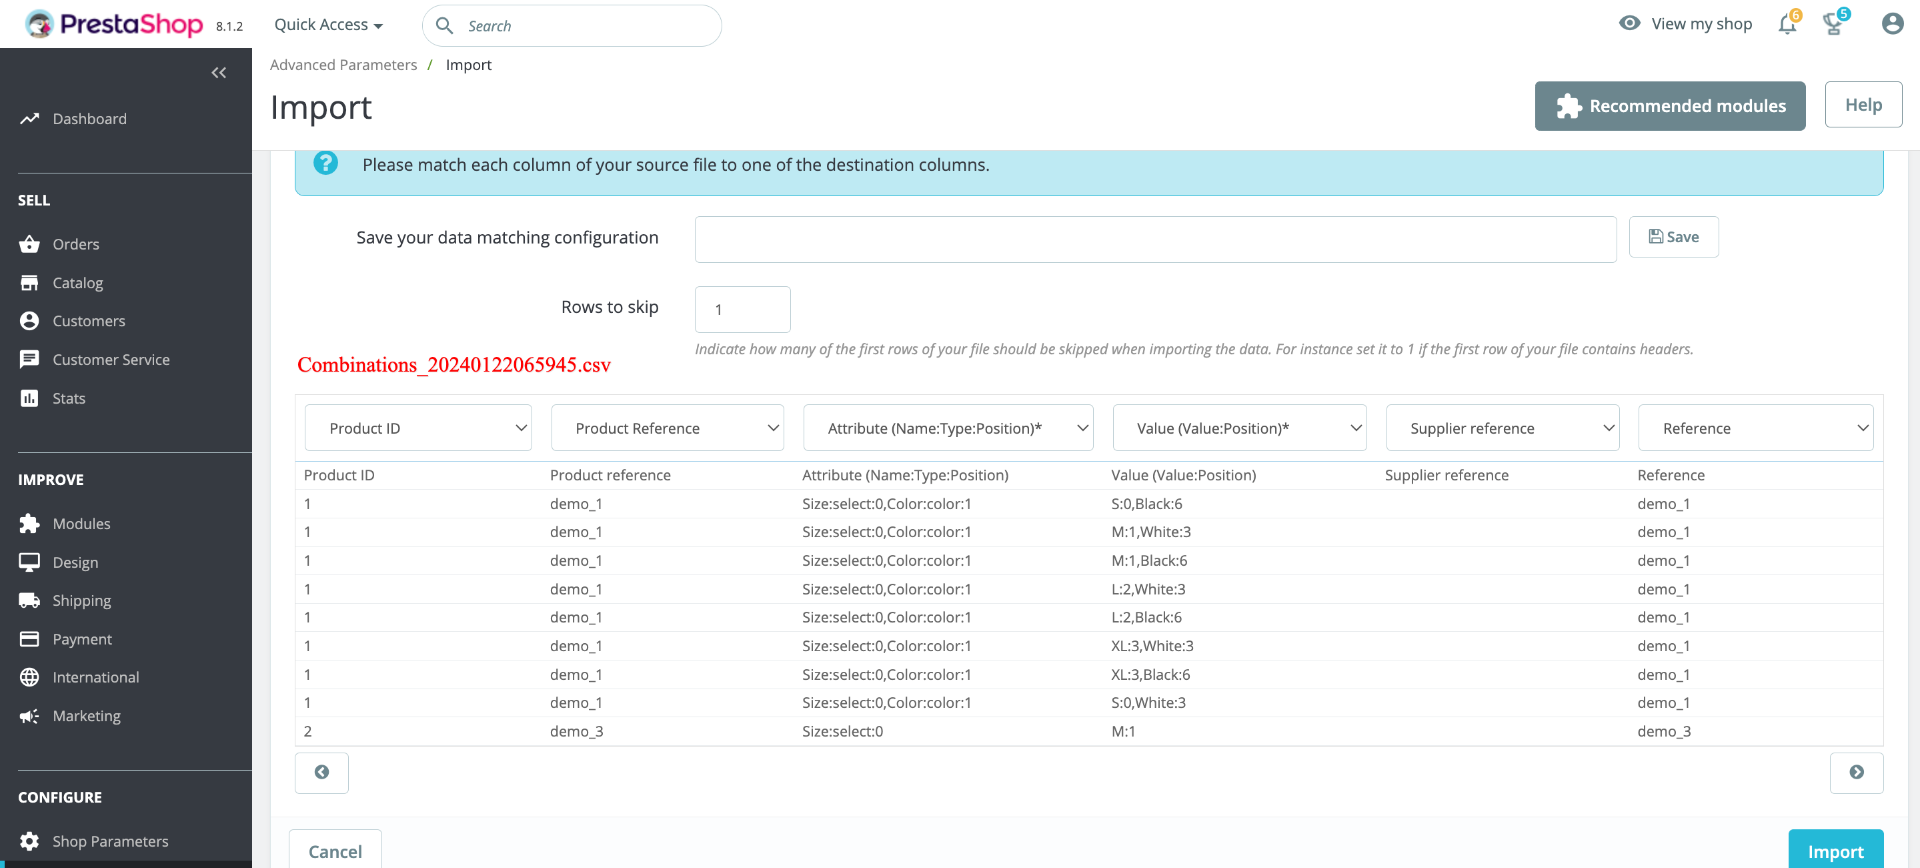This screenshot has width=1920, height=868.
Task: Open the user profile avatar
Action: click(x=1892, y=24)
